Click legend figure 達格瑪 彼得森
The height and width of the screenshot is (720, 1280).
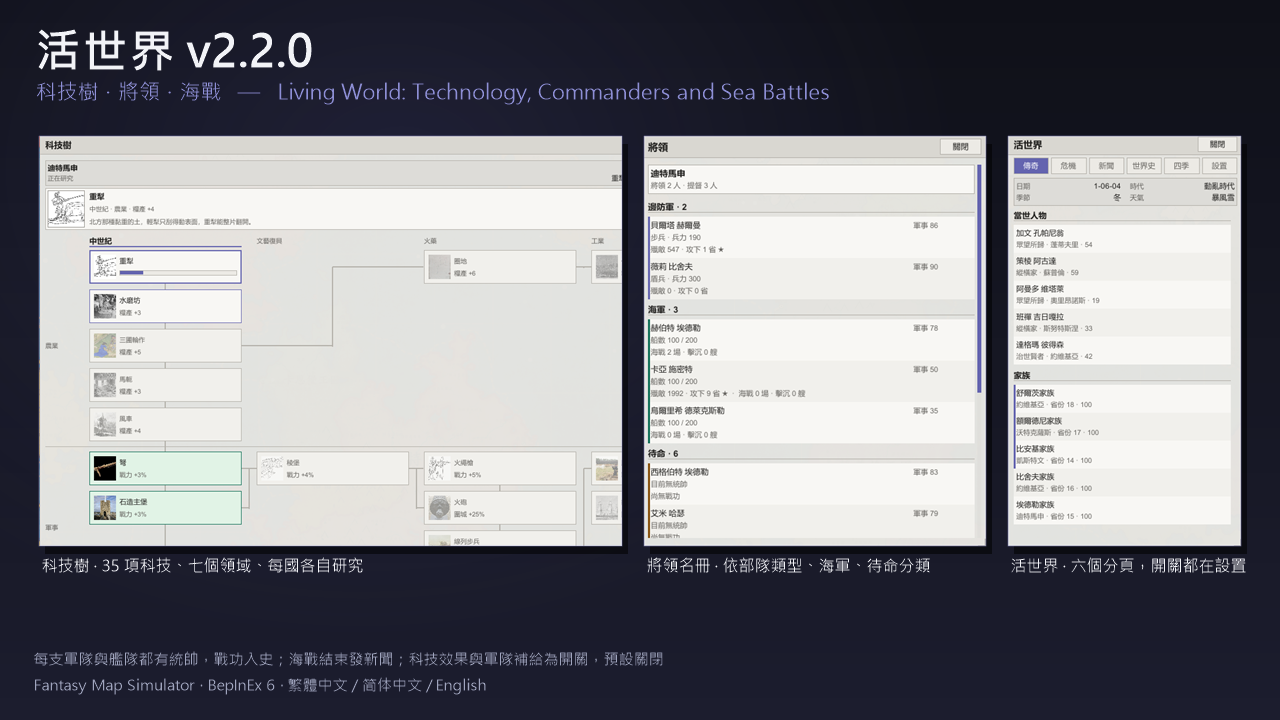pos(1122,350)
